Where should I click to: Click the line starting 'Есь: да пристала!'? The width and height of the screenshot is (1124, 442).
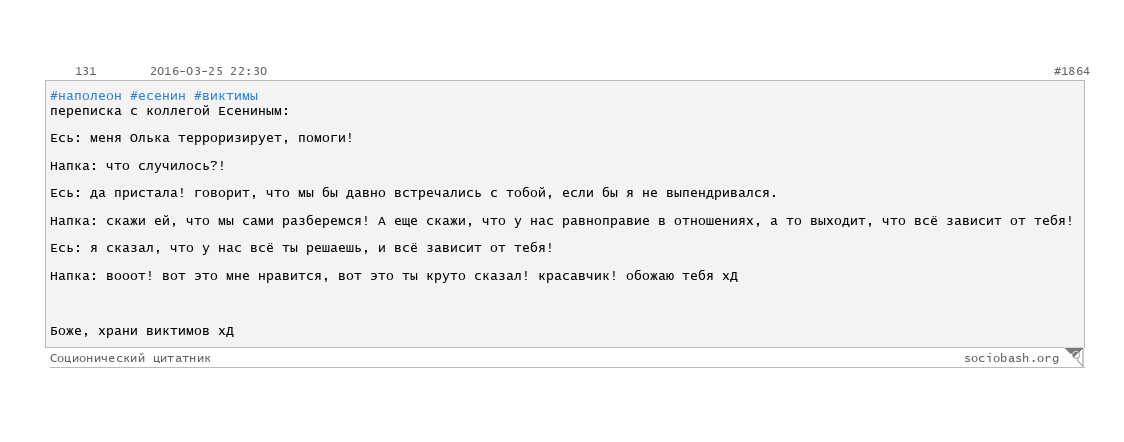pyautogui.click(x=414, y=193)
